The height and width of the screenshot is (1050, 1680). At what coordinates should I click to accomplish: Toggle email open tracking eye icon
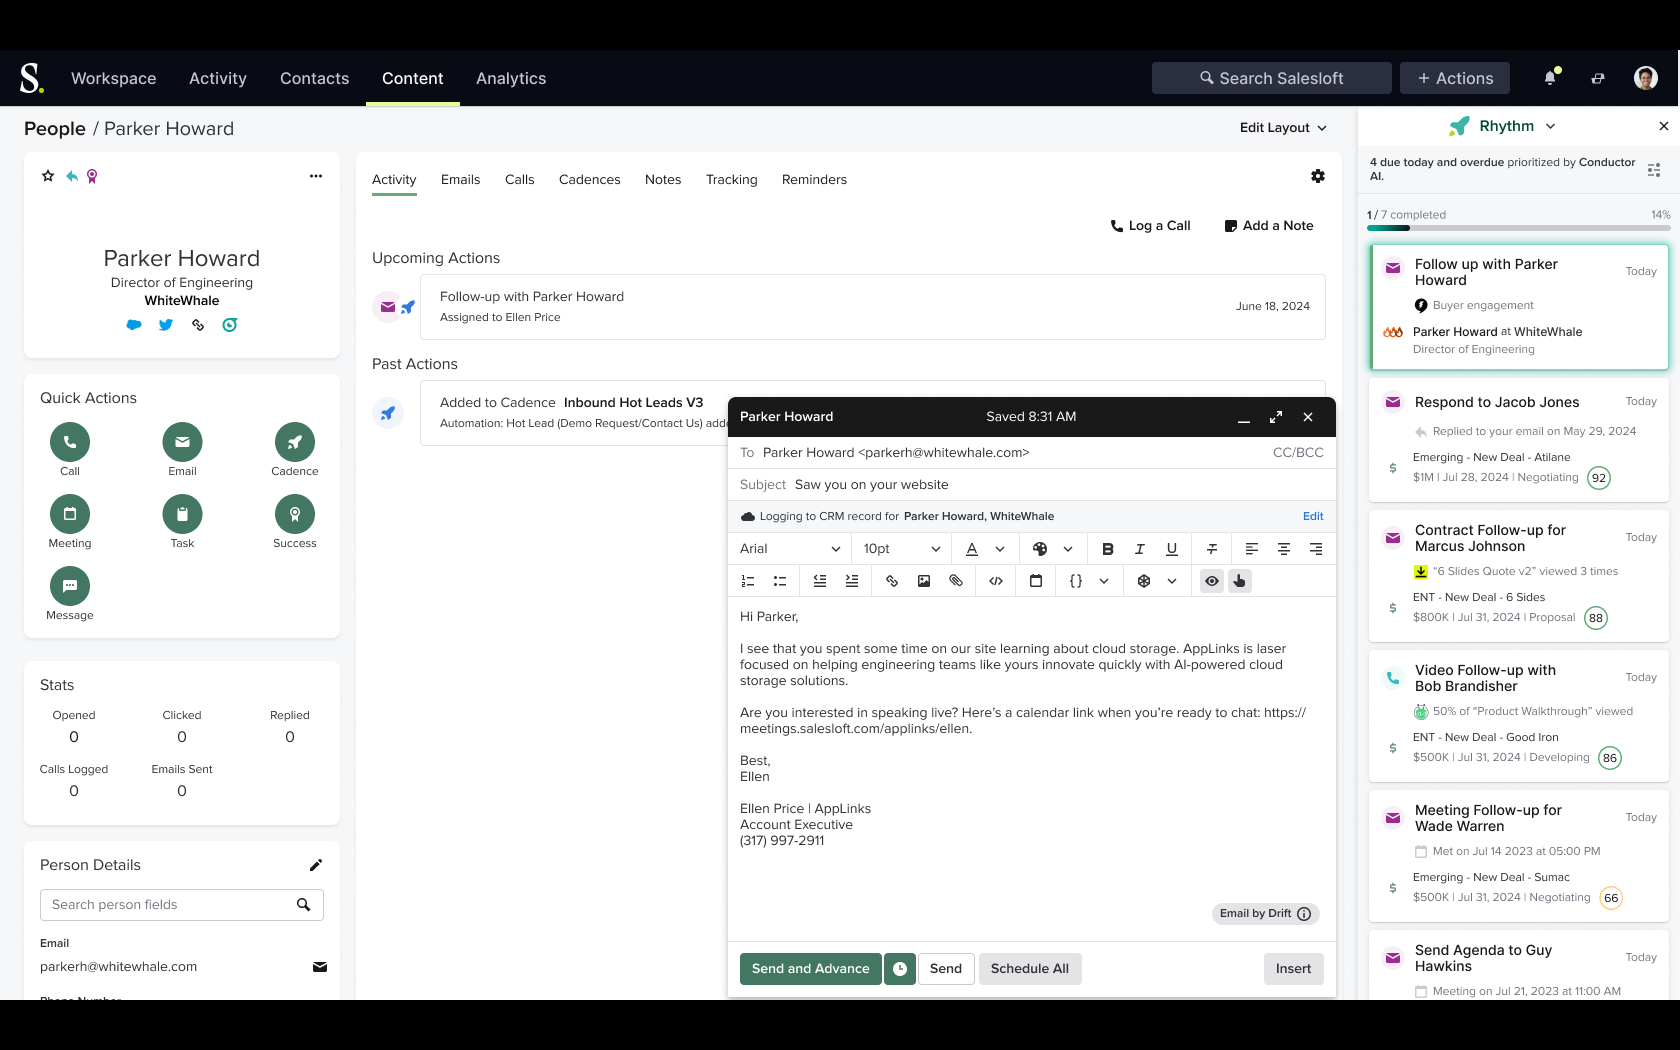[1212, 581]
